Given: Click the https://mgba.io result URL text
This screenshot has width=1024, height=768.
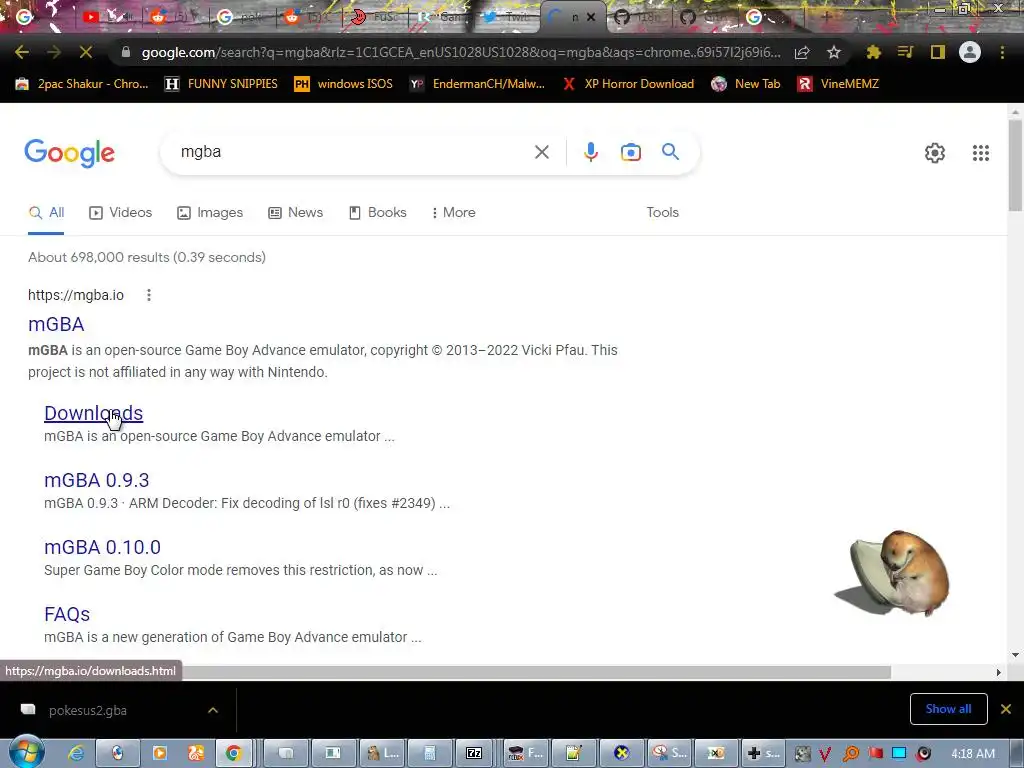Looking at the screenshot, I should click(x=76, y=295).
